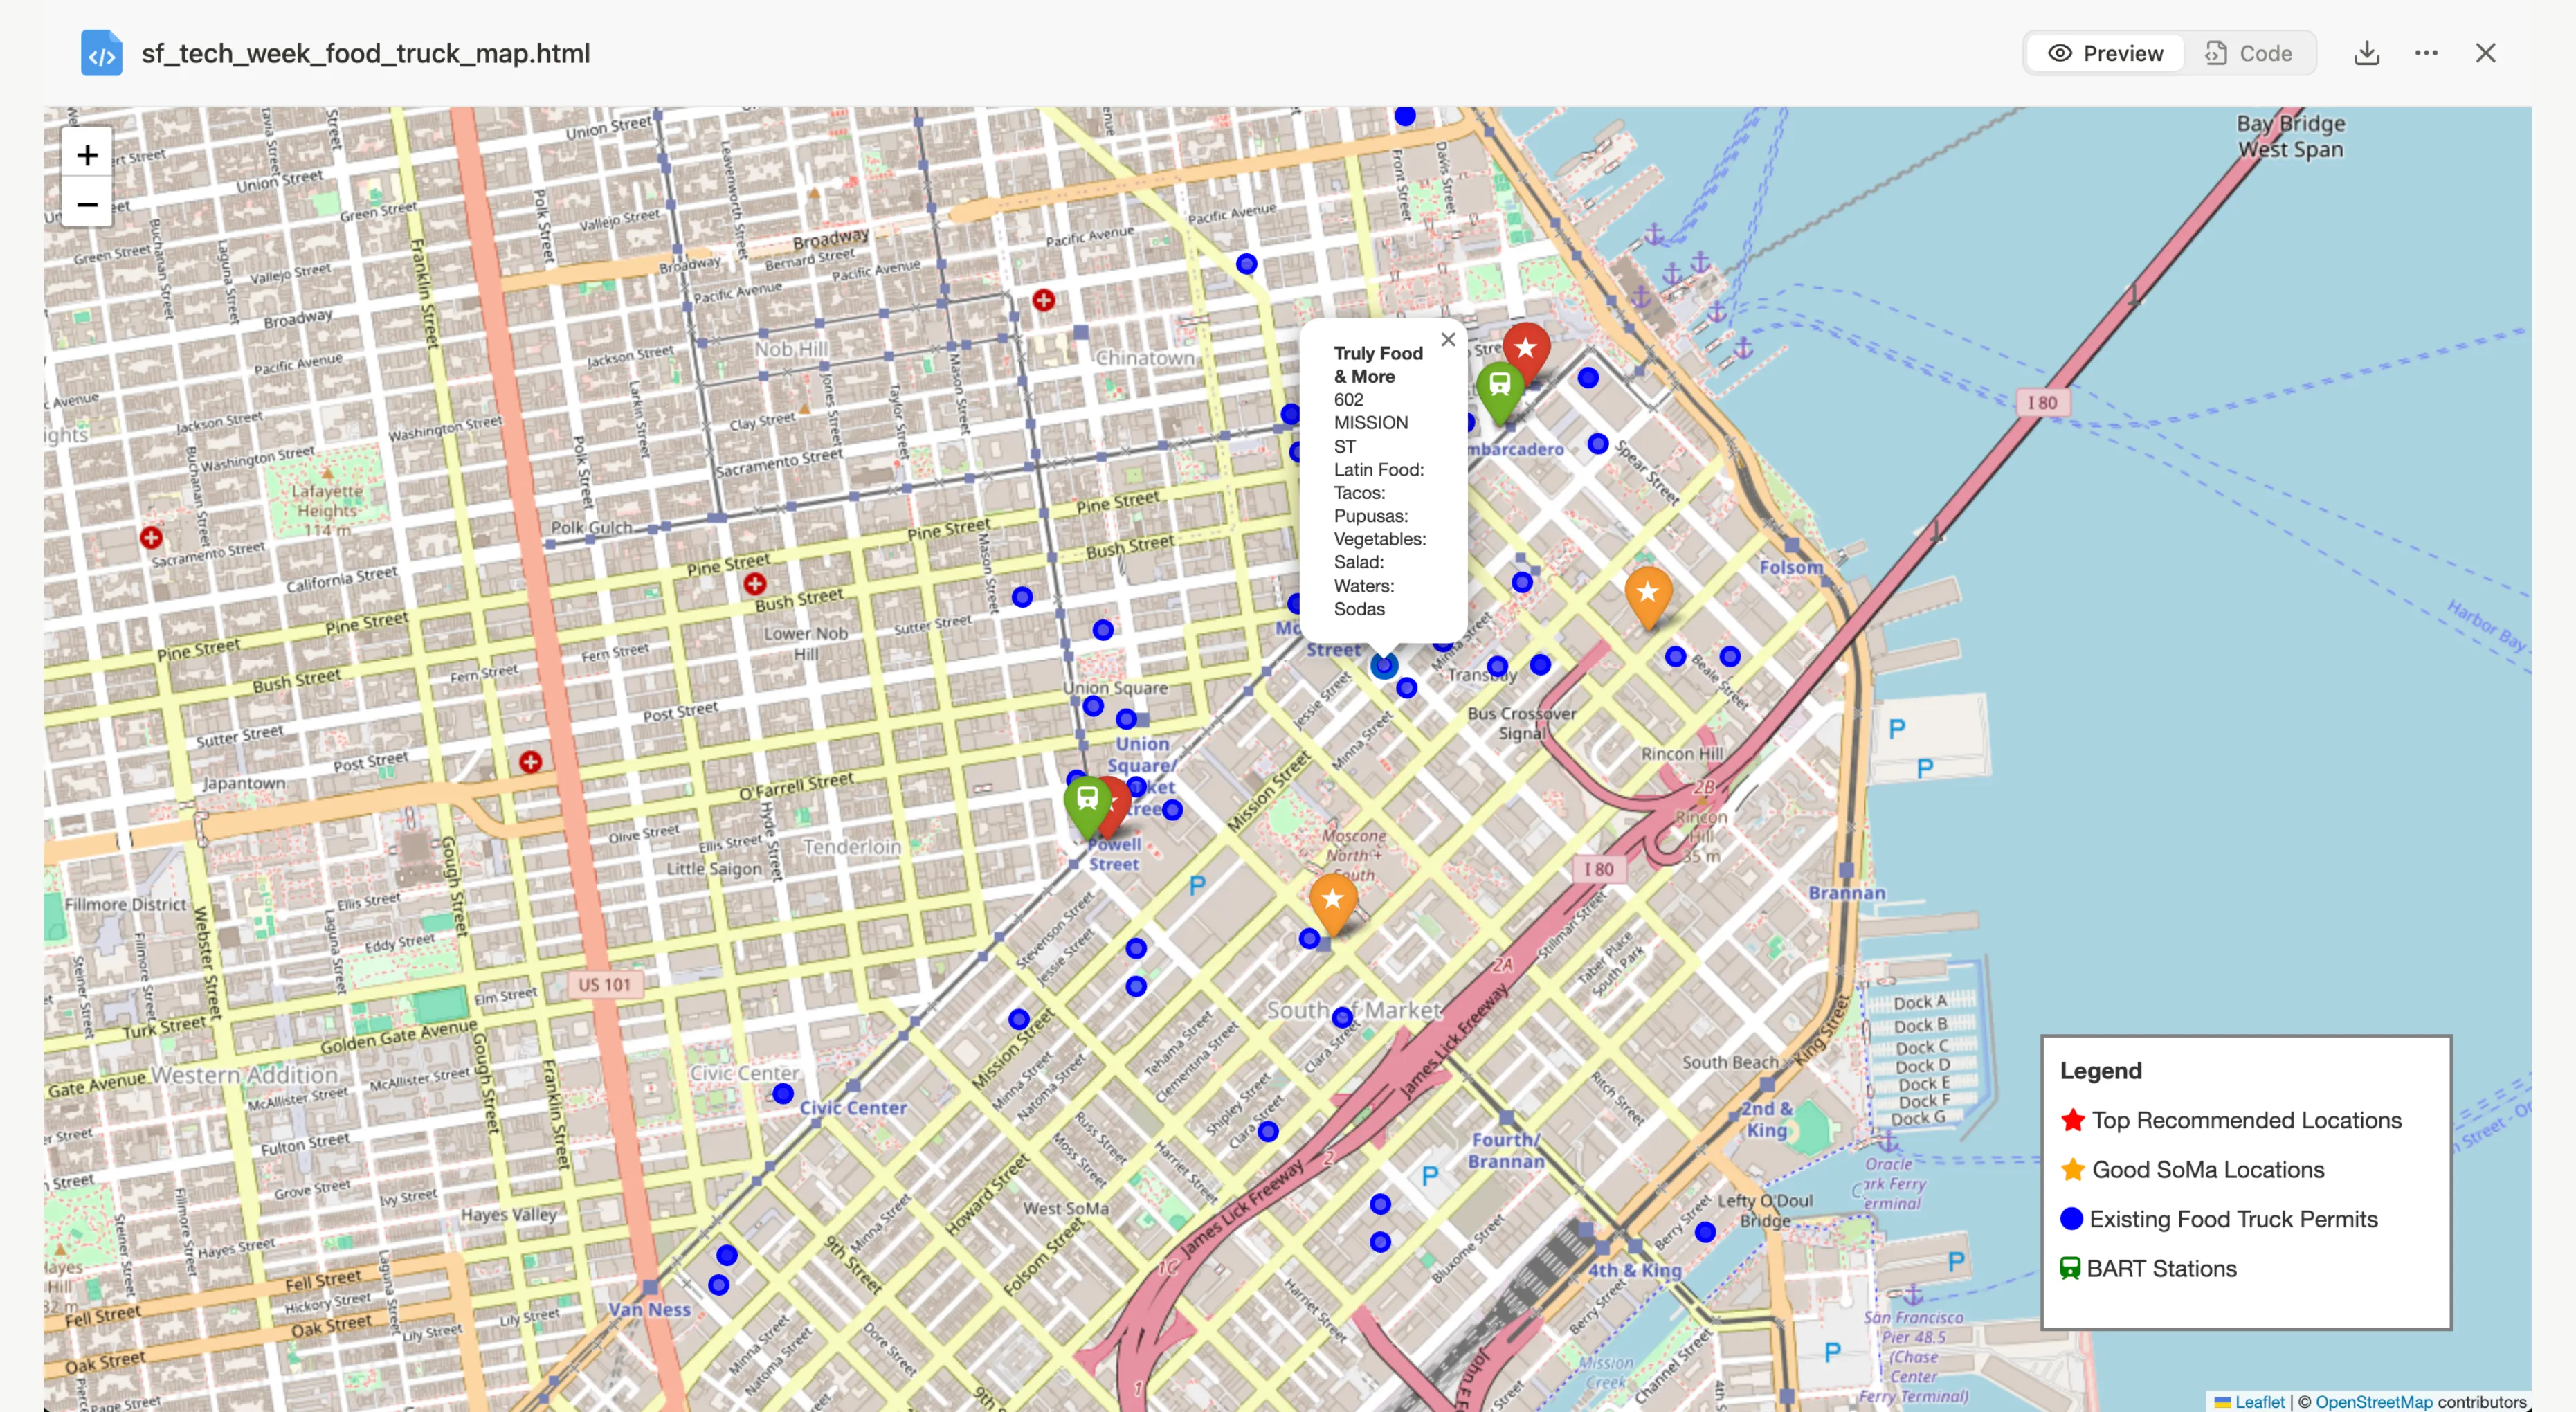Click red star marker near Embarcadero
The width and height of the screenshot is (2576, 1412).
click(1525, 350)
